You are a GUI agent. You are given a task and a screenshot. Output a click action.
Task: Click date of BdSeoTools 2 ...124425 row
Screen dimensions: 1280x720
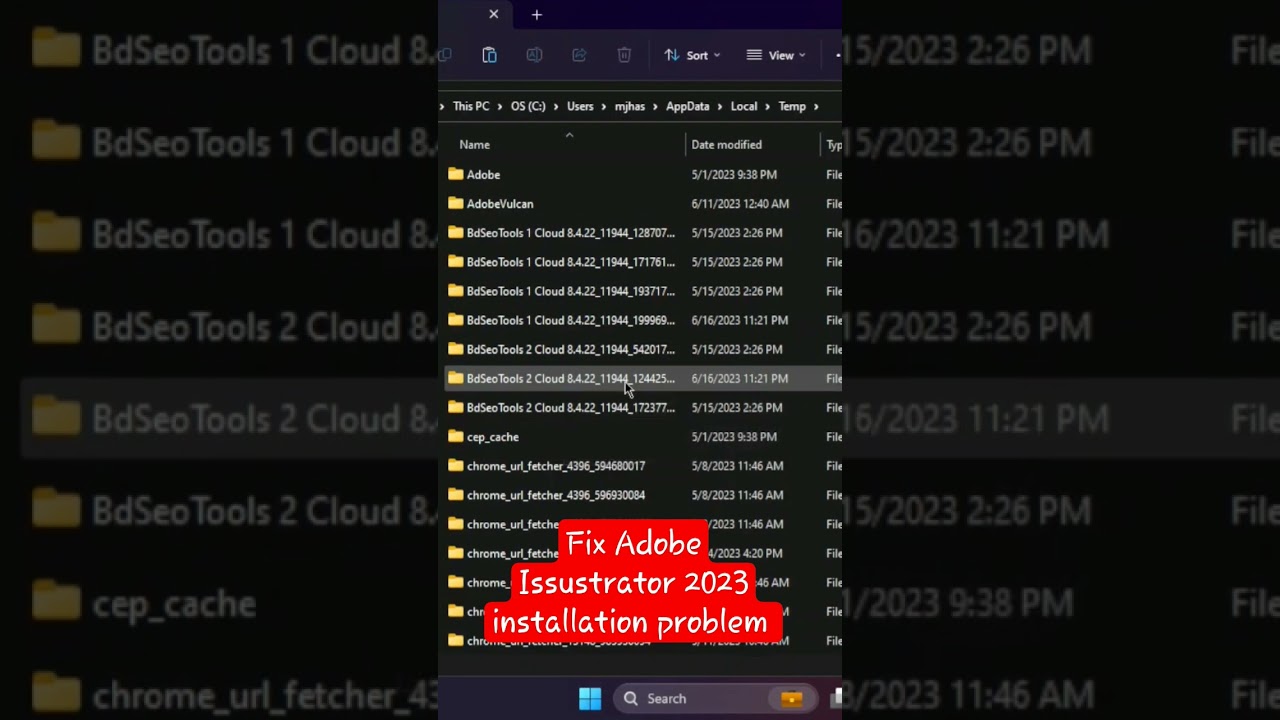click(x=739, y=378)
